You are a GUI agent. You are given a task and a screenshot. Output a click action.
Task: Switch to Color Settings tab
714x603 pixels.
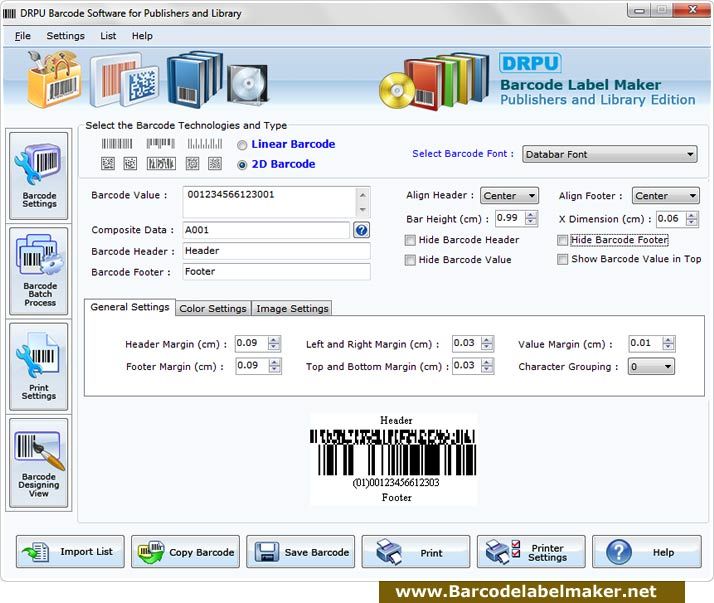click(x=213, y=309)
